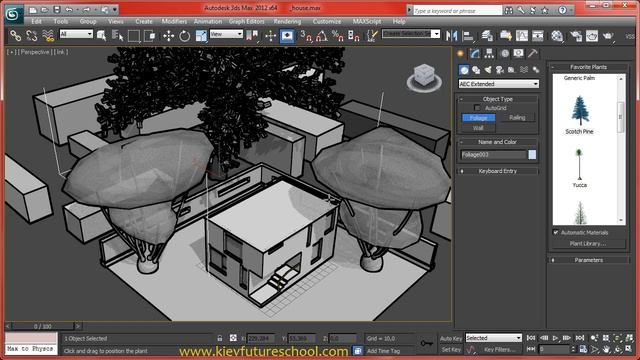Select the Unlink Selection tool
Image resolution: width=640 pixels, height=360 pixels.
coord(32,36)
